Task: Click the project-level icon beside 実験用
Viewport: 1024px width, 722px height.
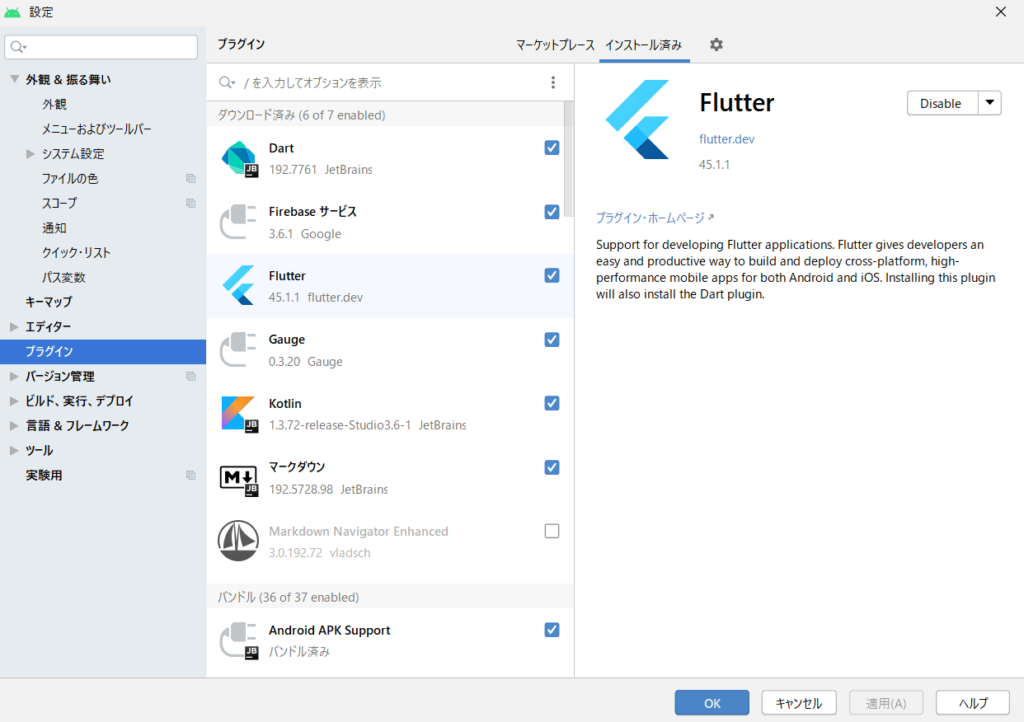Action: click(x=191, y=475)
